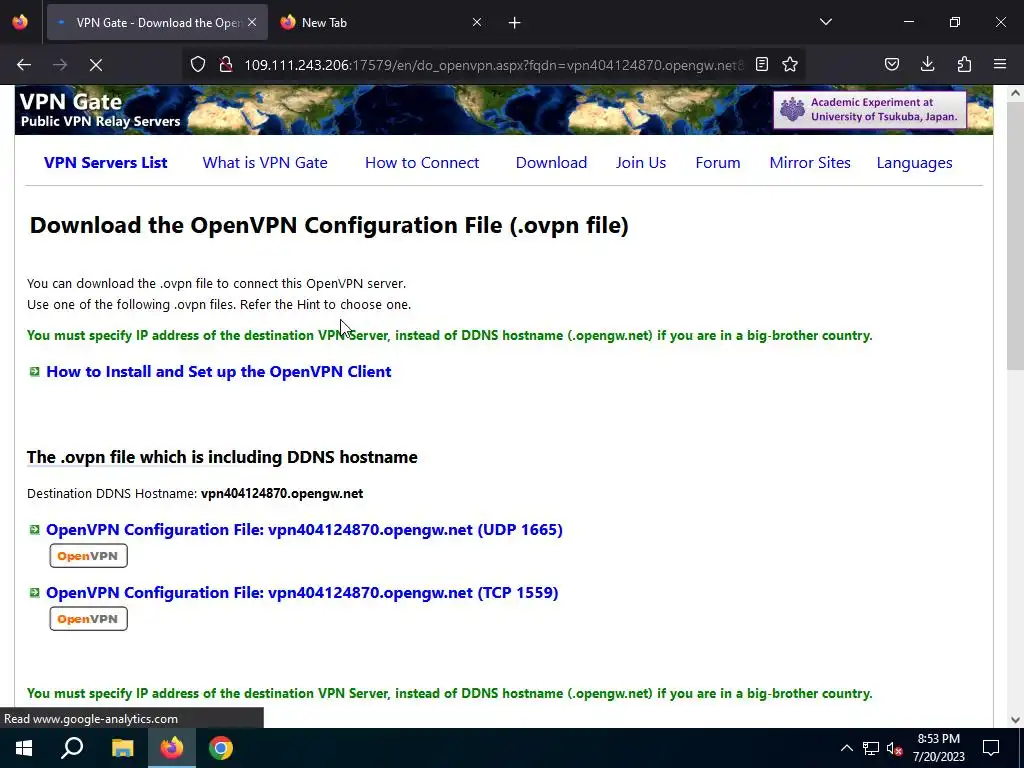The height and width of the screenshot is (768, 1024).
Task: Visit the Forum link
Action: [718, 163]
